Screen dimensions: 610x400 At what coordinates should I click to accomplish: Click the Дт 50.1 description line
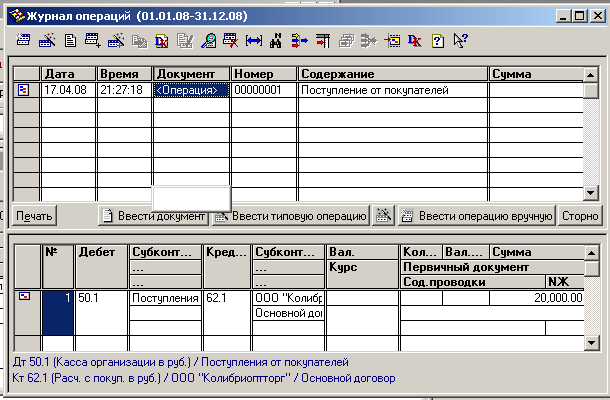(x=181, y=362)
